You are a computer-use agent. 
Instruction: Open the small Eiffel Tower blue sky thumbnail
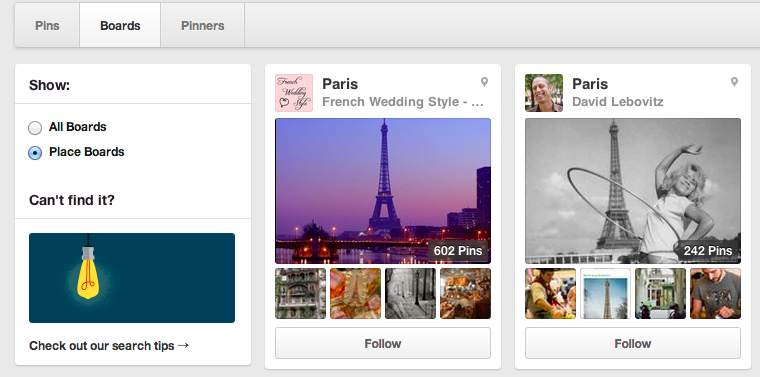[x=605, y=294]
